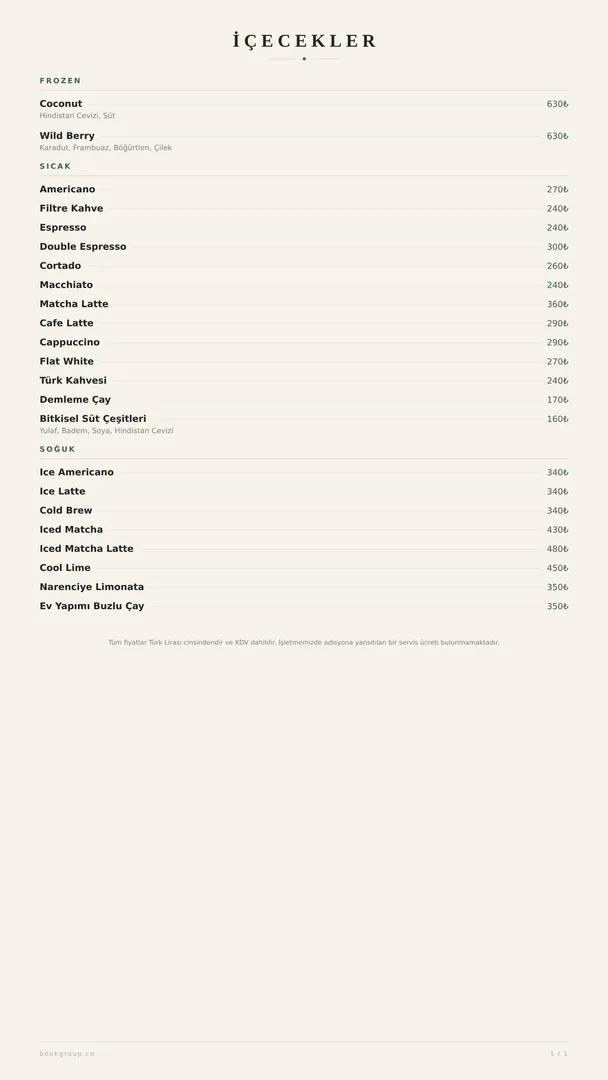Image resolution: width=608 pixels, height=1080 pixels.
Task: Click the Ev Yapımı Buzlu Çay item
Action: [x=304, y=606]
